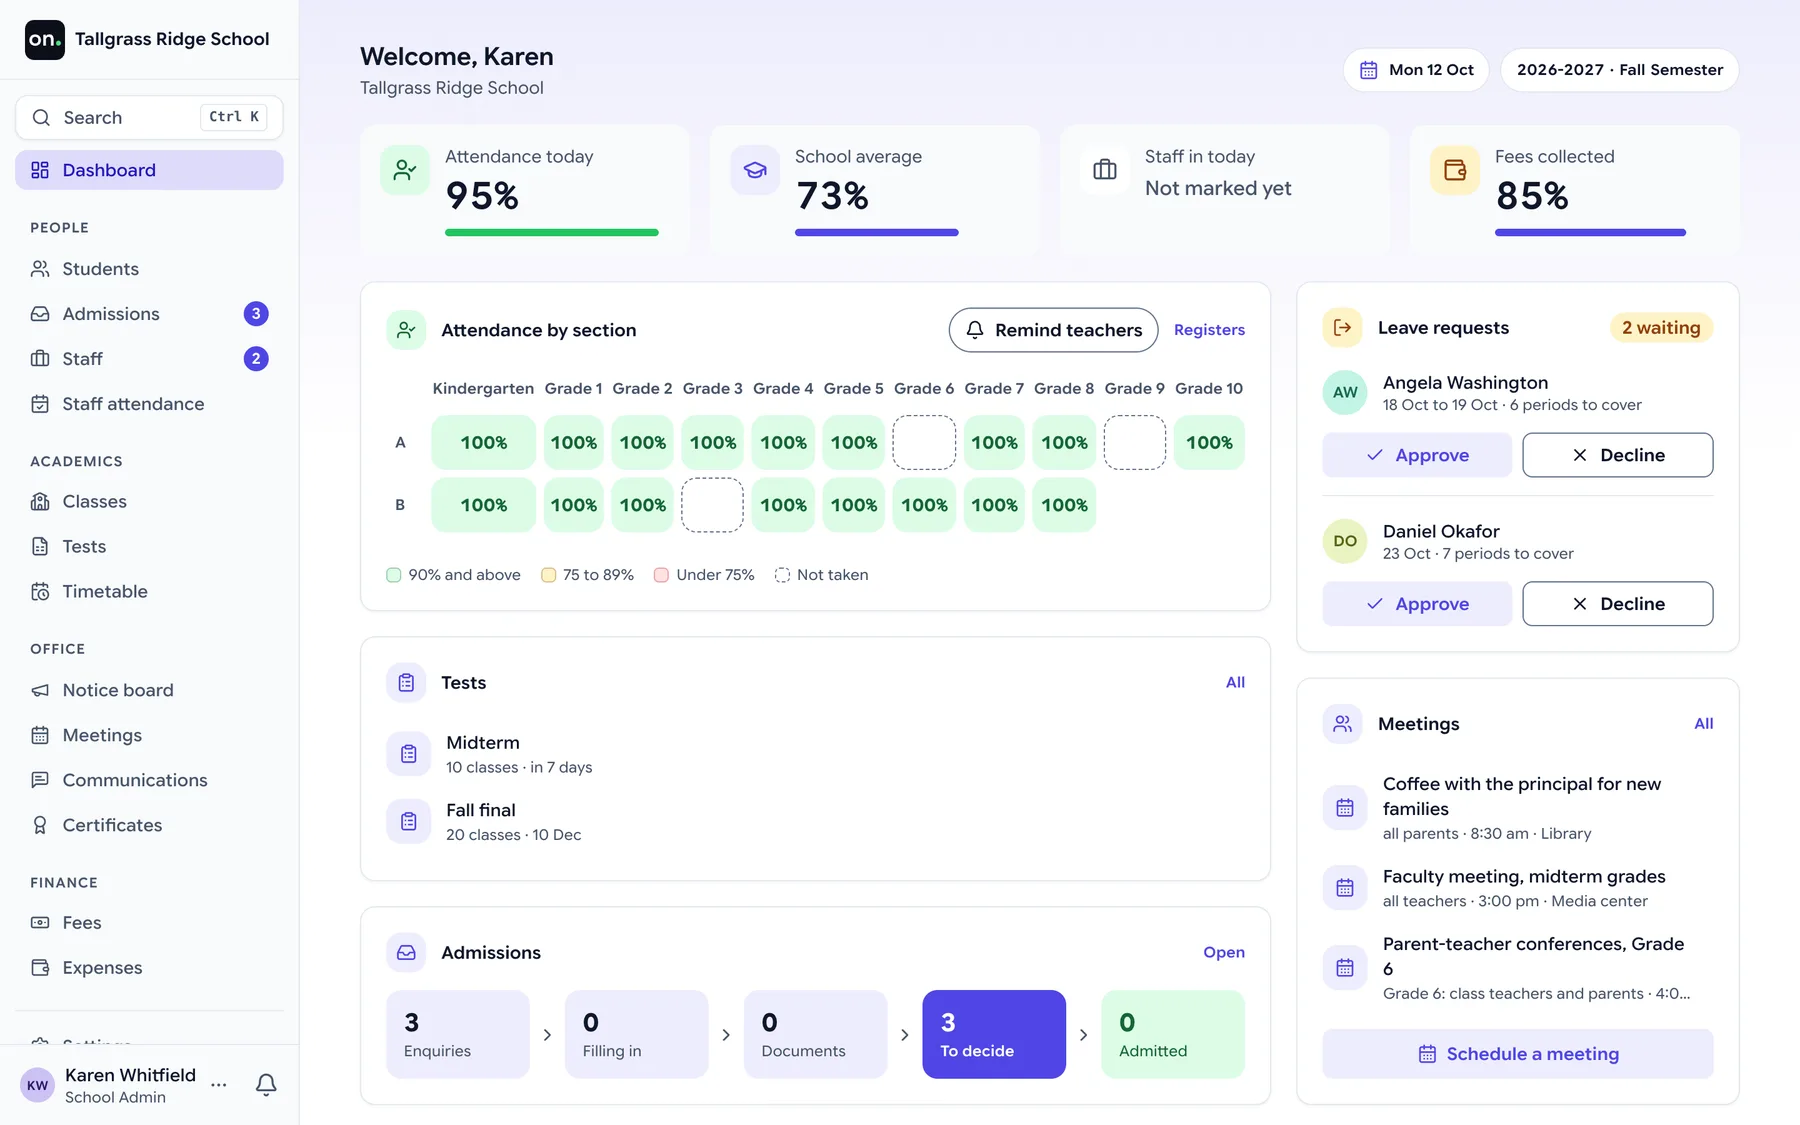Open the Registers link
Screen dimensions: 1800x1125
pyautogui.click(x=1209, y=330)
